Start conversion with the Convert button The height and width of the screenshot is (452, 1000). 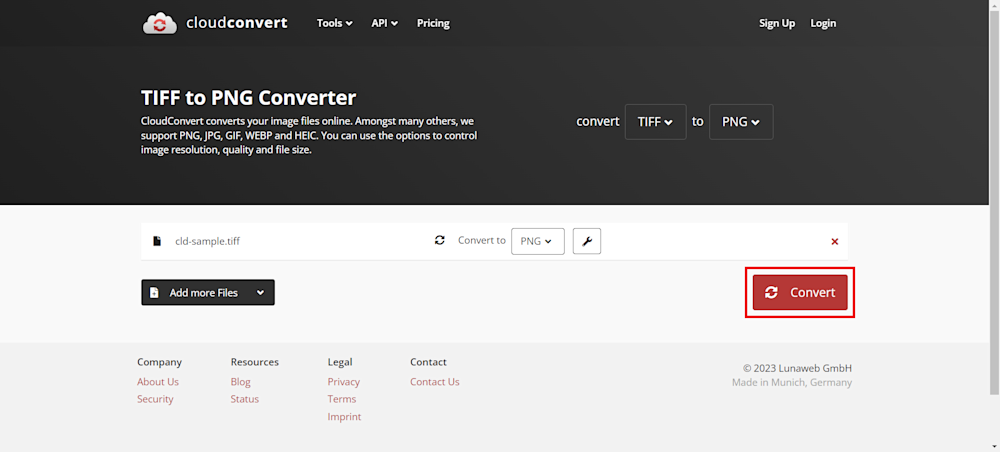coord(800,293)
